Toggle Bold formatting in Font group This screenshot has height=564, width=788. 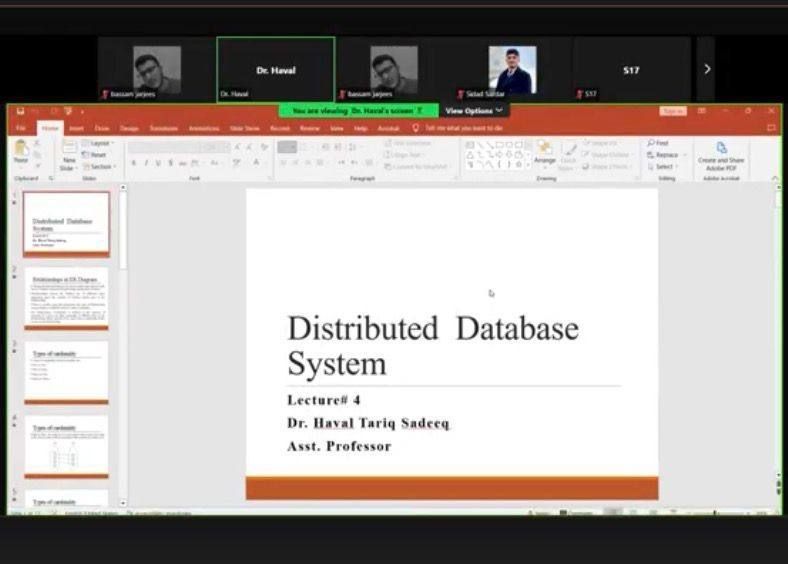coord(134,162)
